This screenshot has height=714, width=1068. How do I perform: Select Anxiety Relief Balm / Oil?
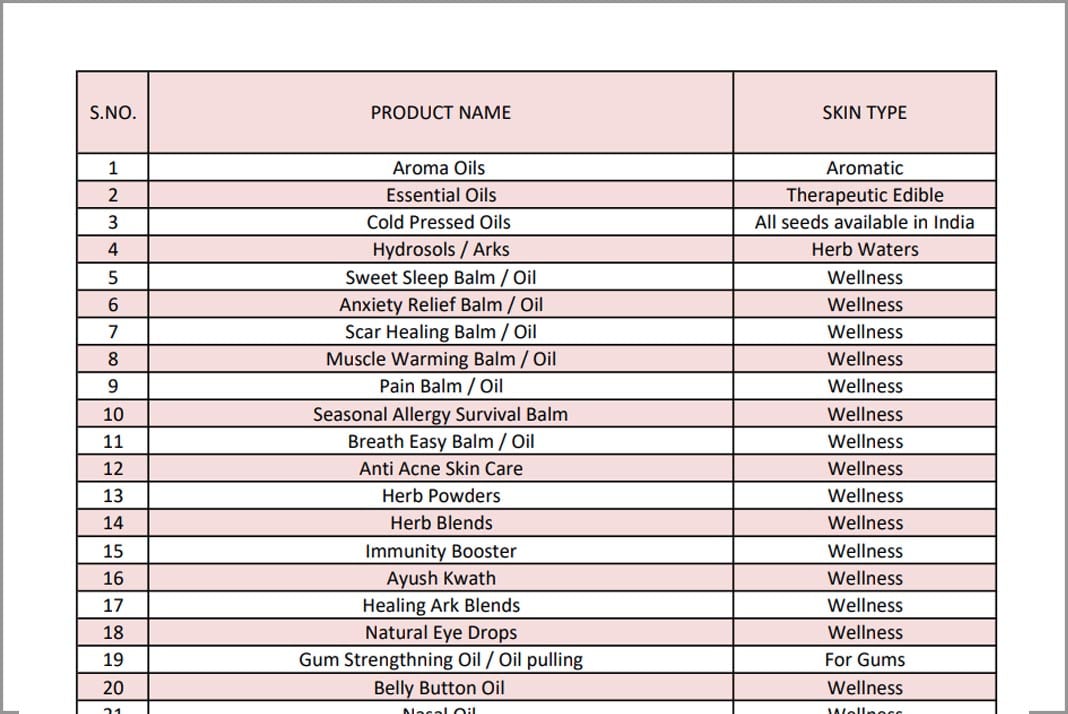441,305
